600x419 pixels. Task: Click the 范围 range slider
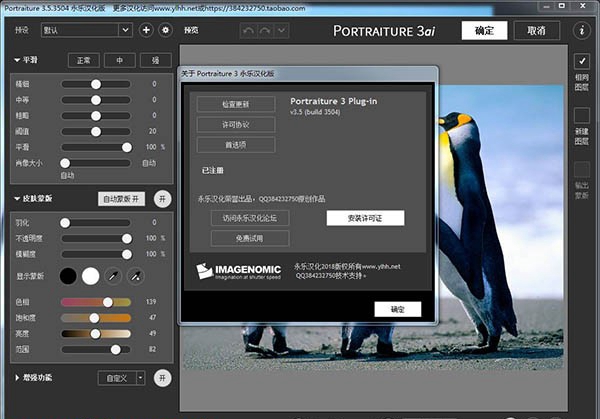coord(96,349)
